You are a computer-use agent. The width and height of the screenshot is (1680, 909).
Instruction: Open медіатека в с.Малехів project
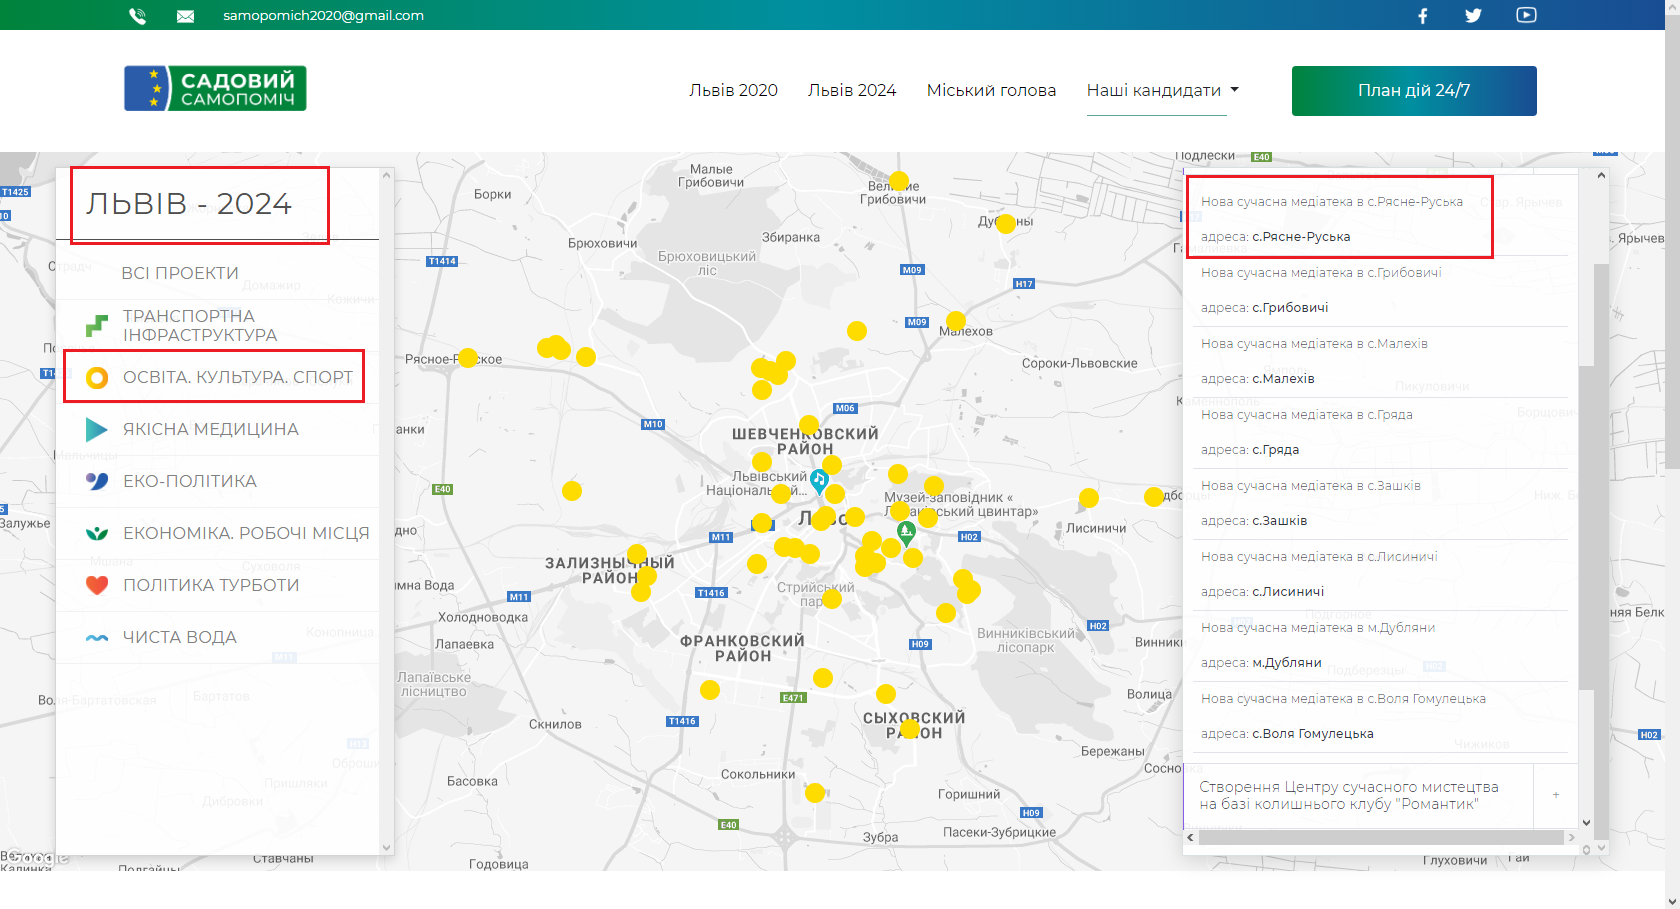pos(1314,344)
